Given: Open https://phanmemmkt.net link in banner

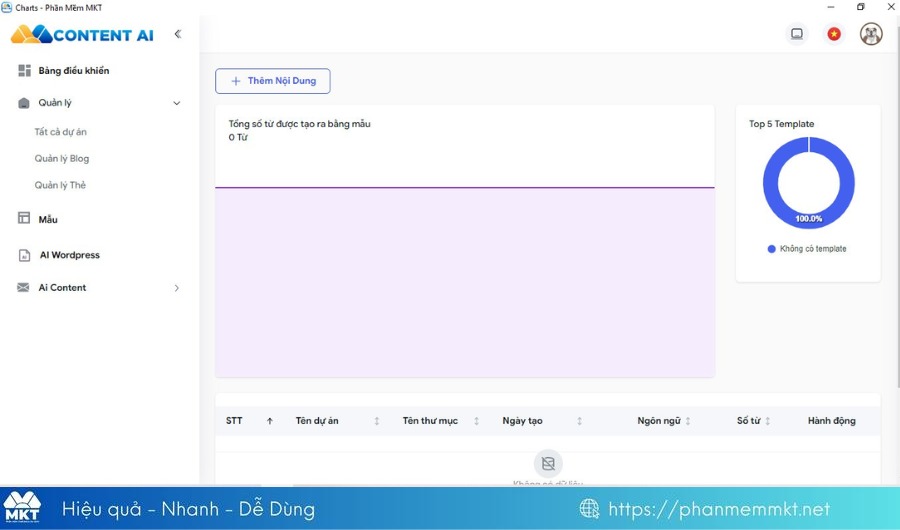Looking at the screenshot, I should tap(719, 509).
